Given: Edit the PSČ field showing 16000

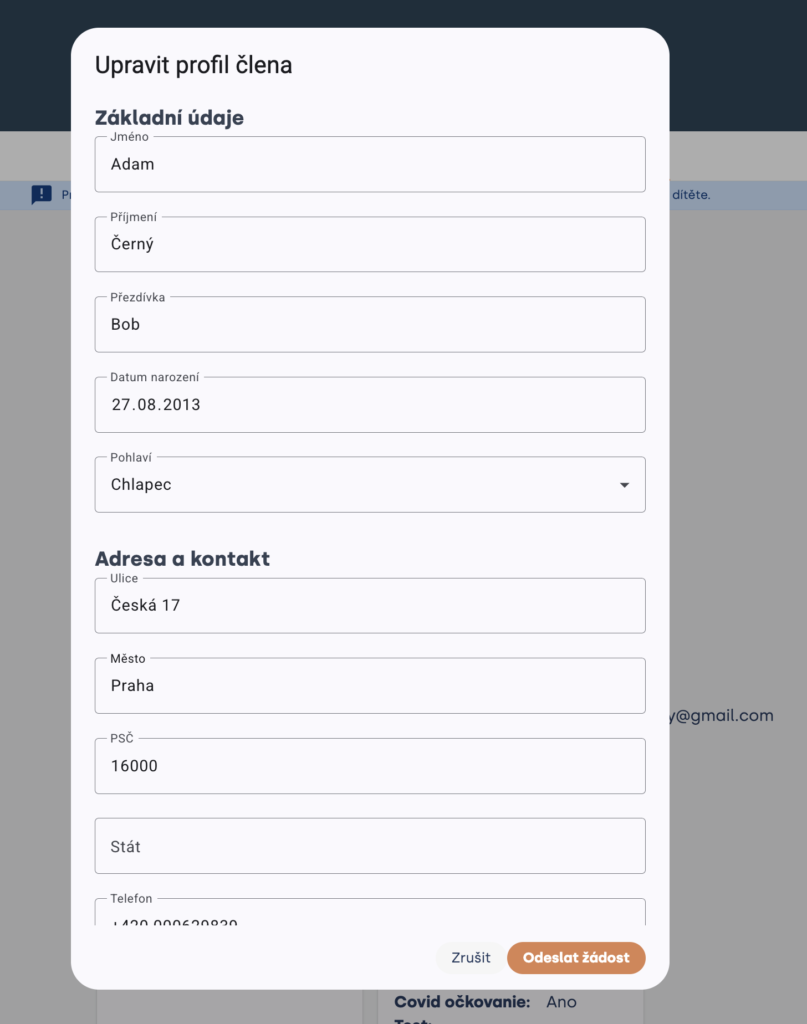Looking at the screenshot, I should [x=370, y=766].
